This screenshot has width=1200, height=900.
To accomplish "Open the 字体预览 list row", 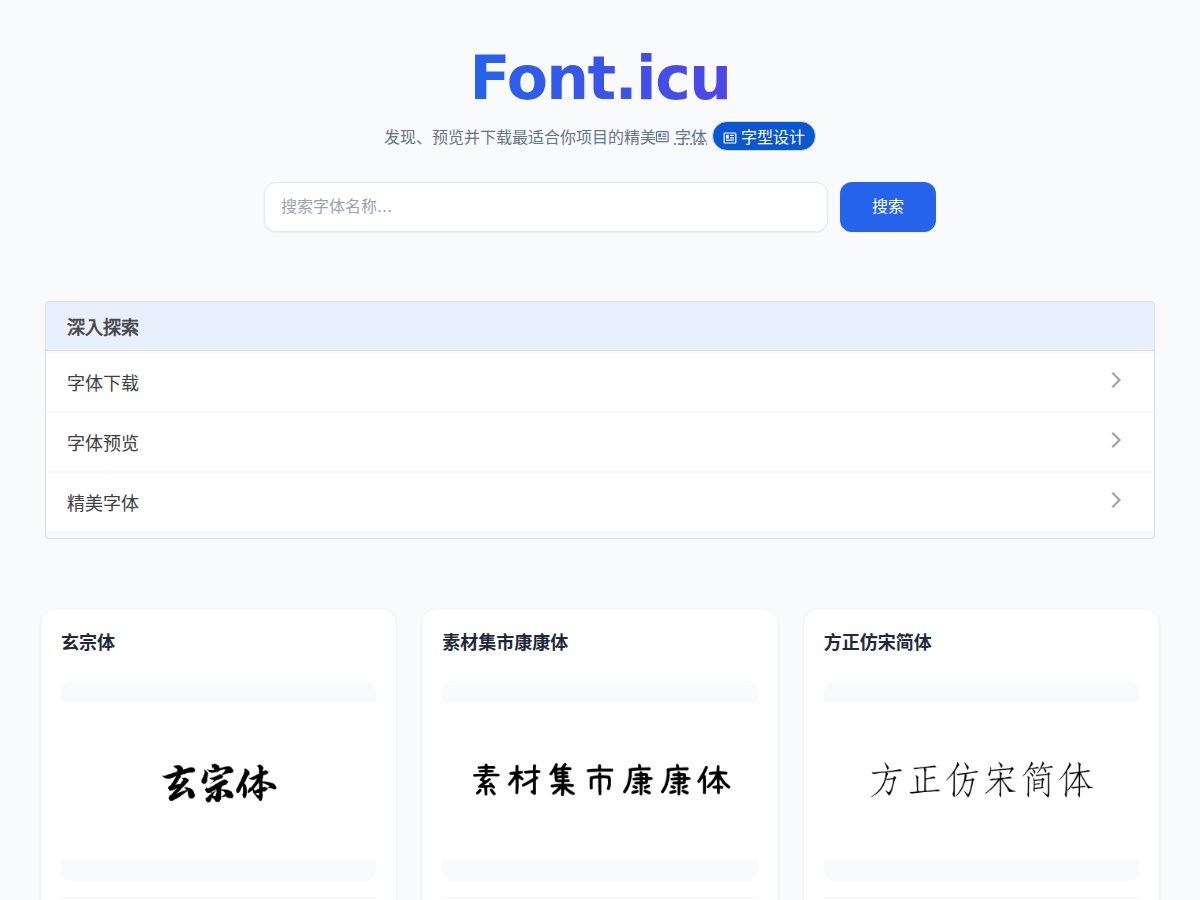I will pyautogui.click(x=600, y=442).
